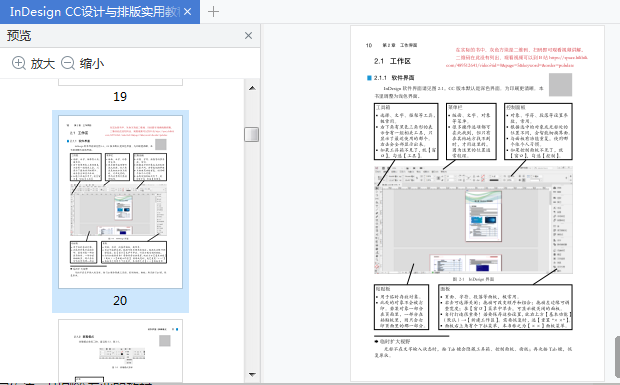The height and width of the screenshot is (385, 620).
Task: Select the page 19 thumbnail above
Action: [120, 82]
